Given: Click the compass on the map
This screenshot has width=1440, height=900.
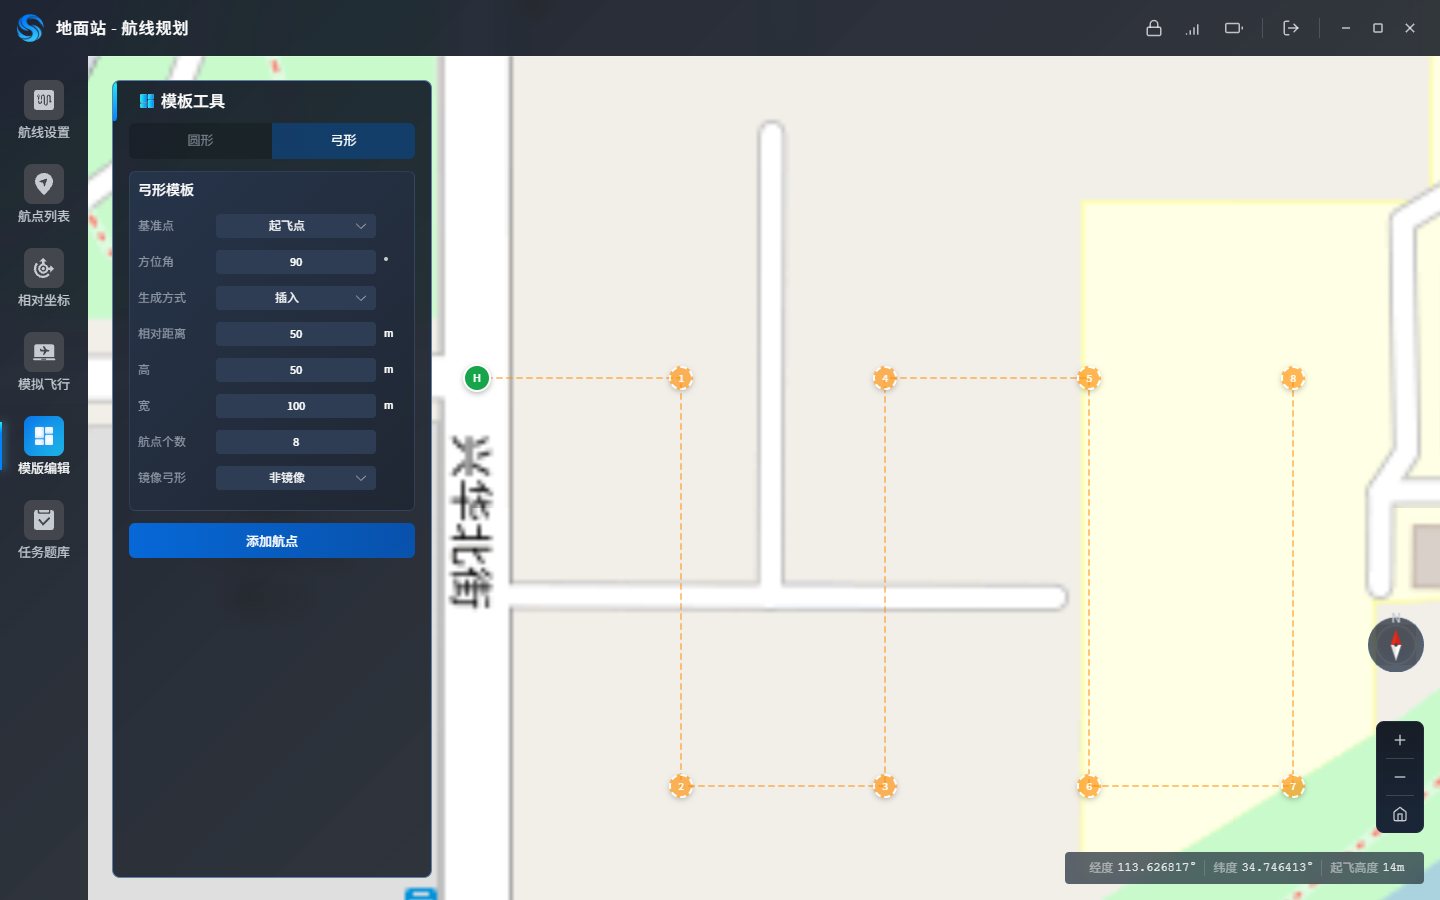Looking at the screenshot, I should click(x=1396, y=645).
